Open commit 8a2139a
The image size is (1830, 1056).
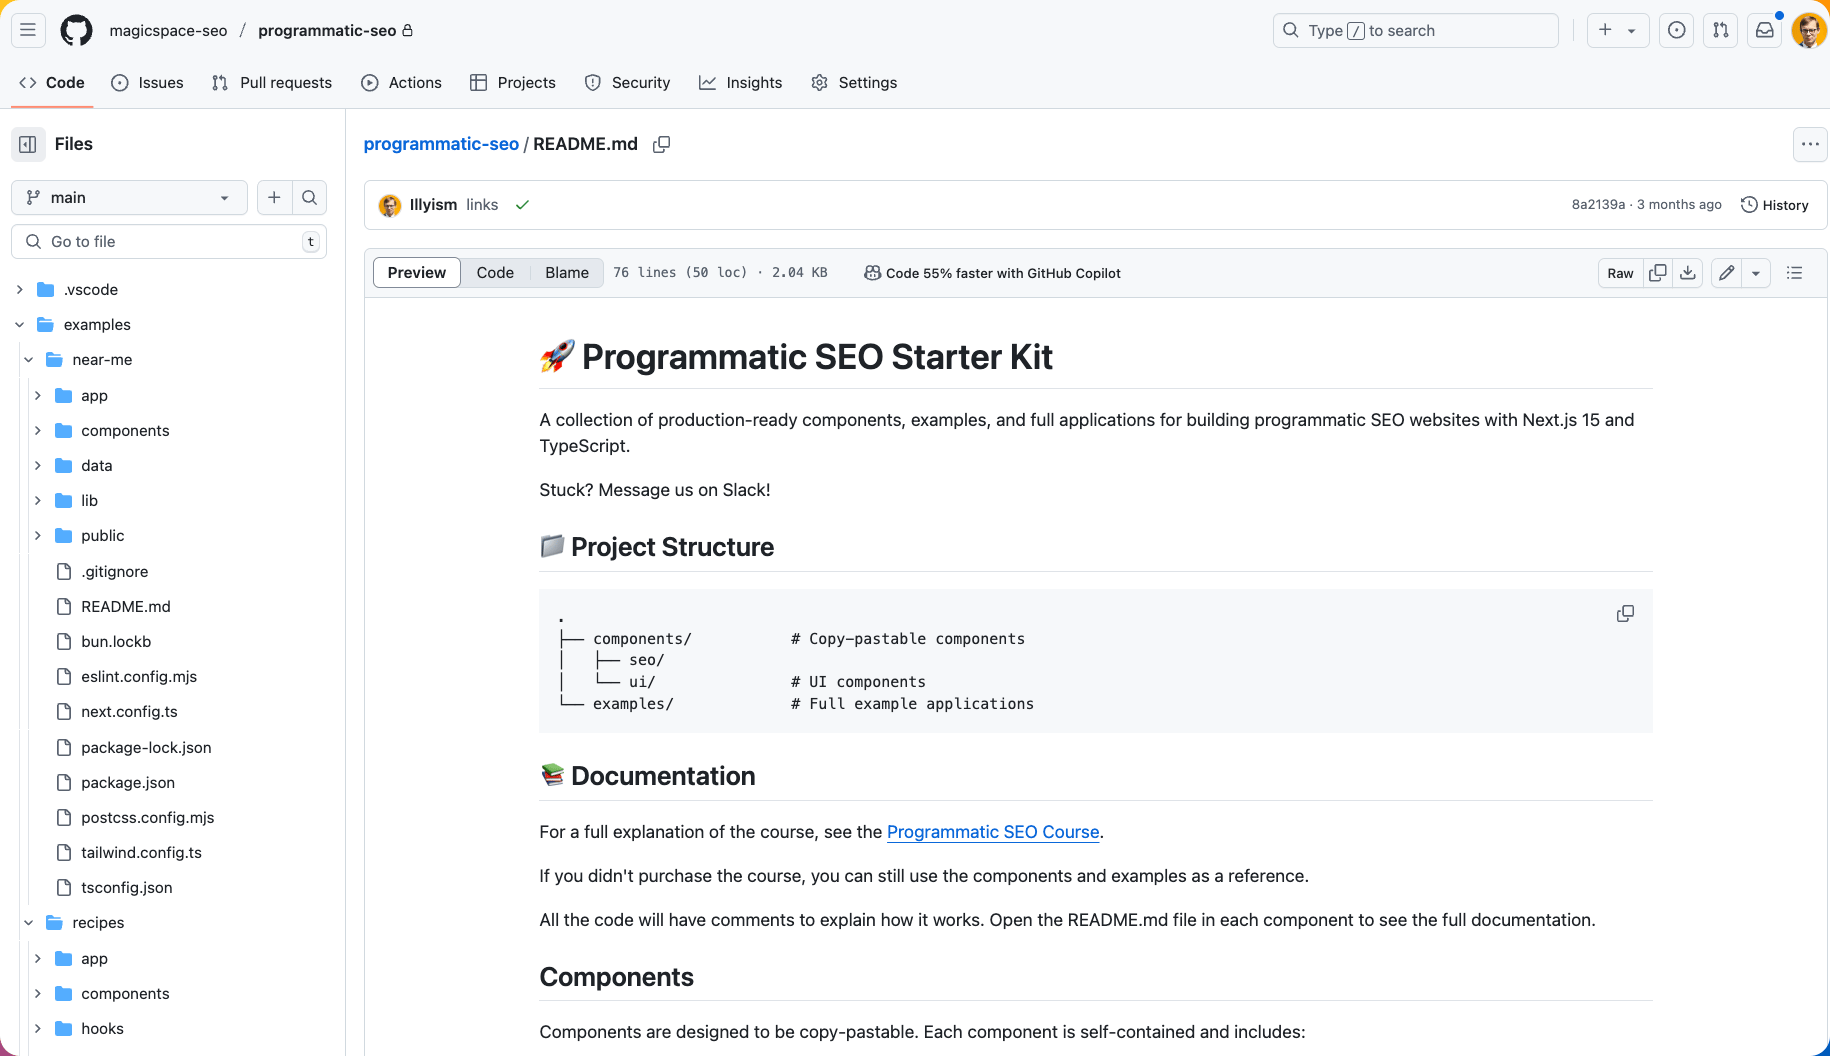click(1598, 205)
